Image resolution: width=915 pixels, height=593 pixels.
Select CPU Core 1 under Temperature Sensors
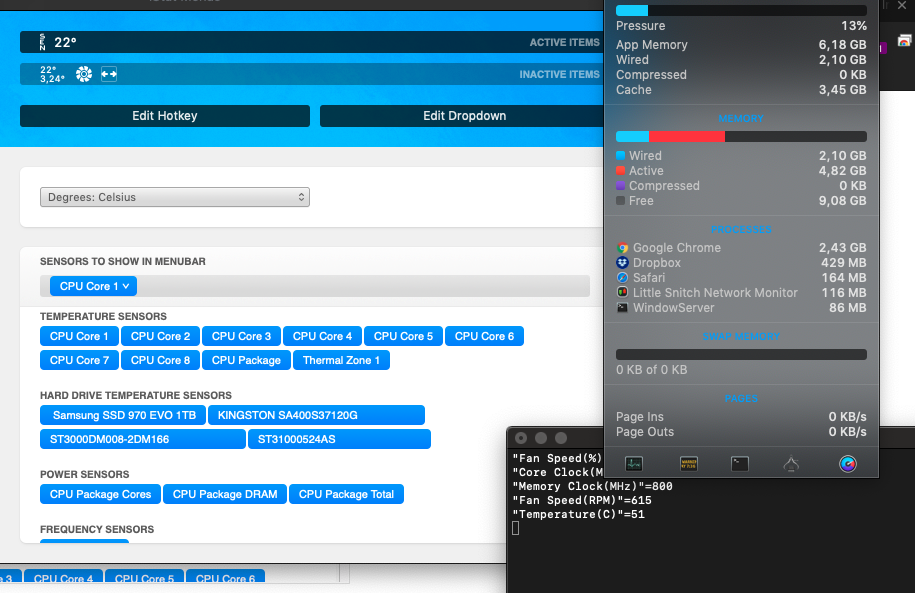79,336
